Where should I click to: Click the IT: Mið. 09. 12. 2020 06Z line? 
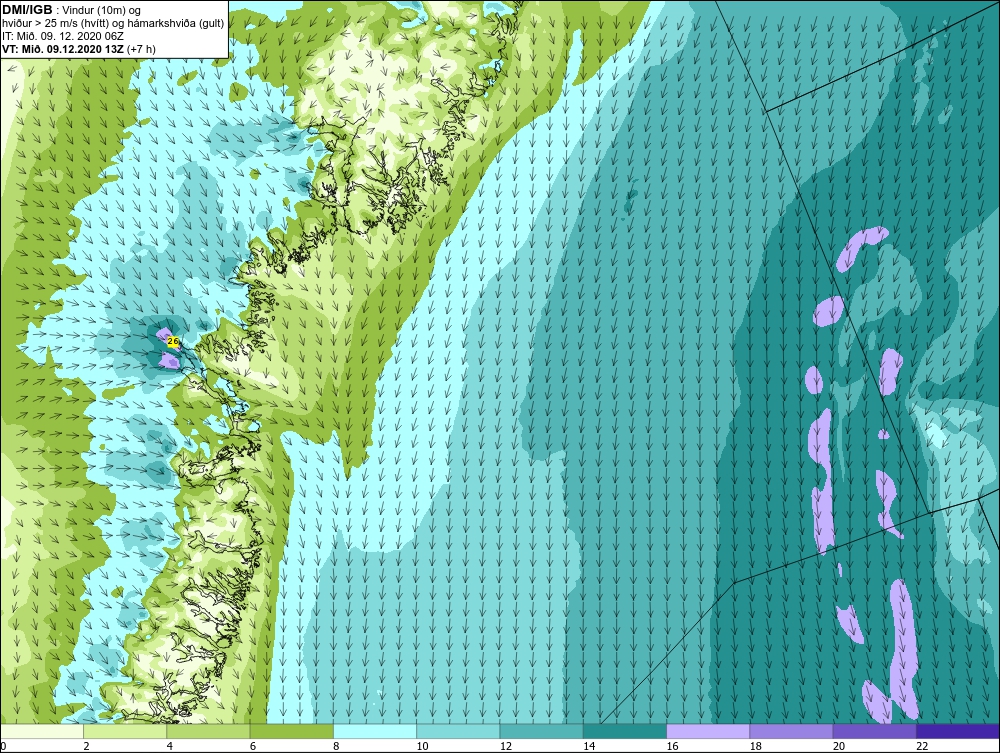[x=63, y=36]
